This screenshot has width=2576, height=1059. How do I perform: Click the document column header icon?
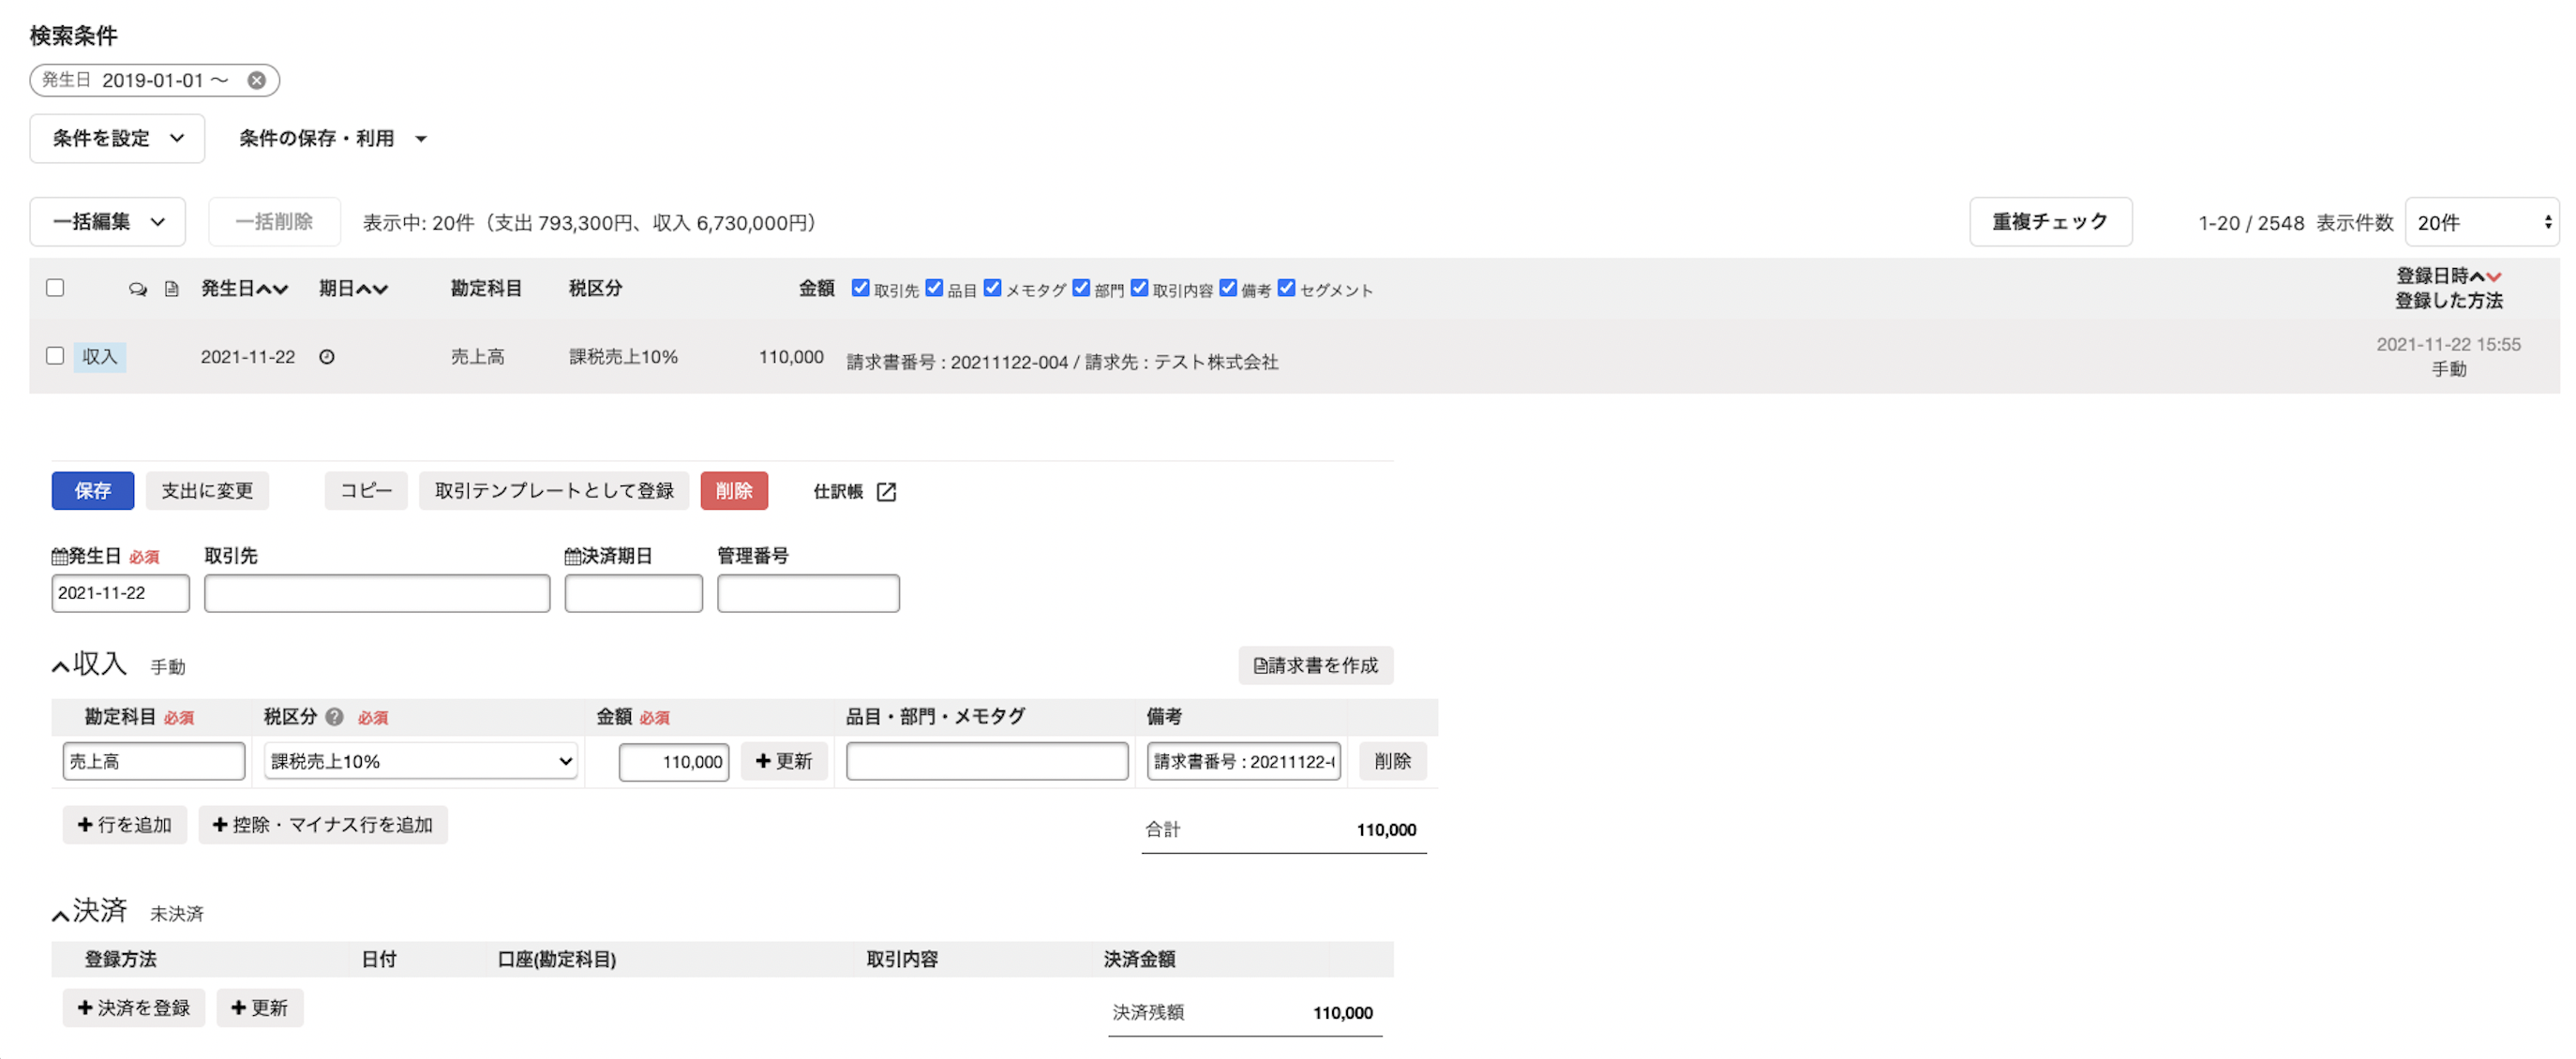(x=172, y=289)
